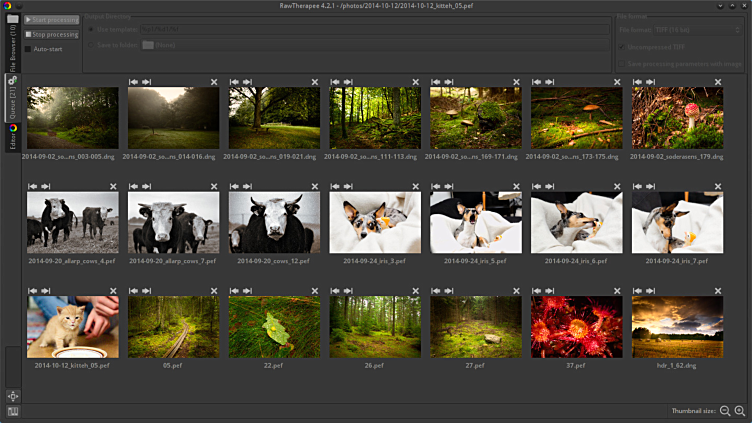Move 37.pef to end of queue
Image resolution: width=752 pixels, height=423 pixels.
(x=549, y=290)
